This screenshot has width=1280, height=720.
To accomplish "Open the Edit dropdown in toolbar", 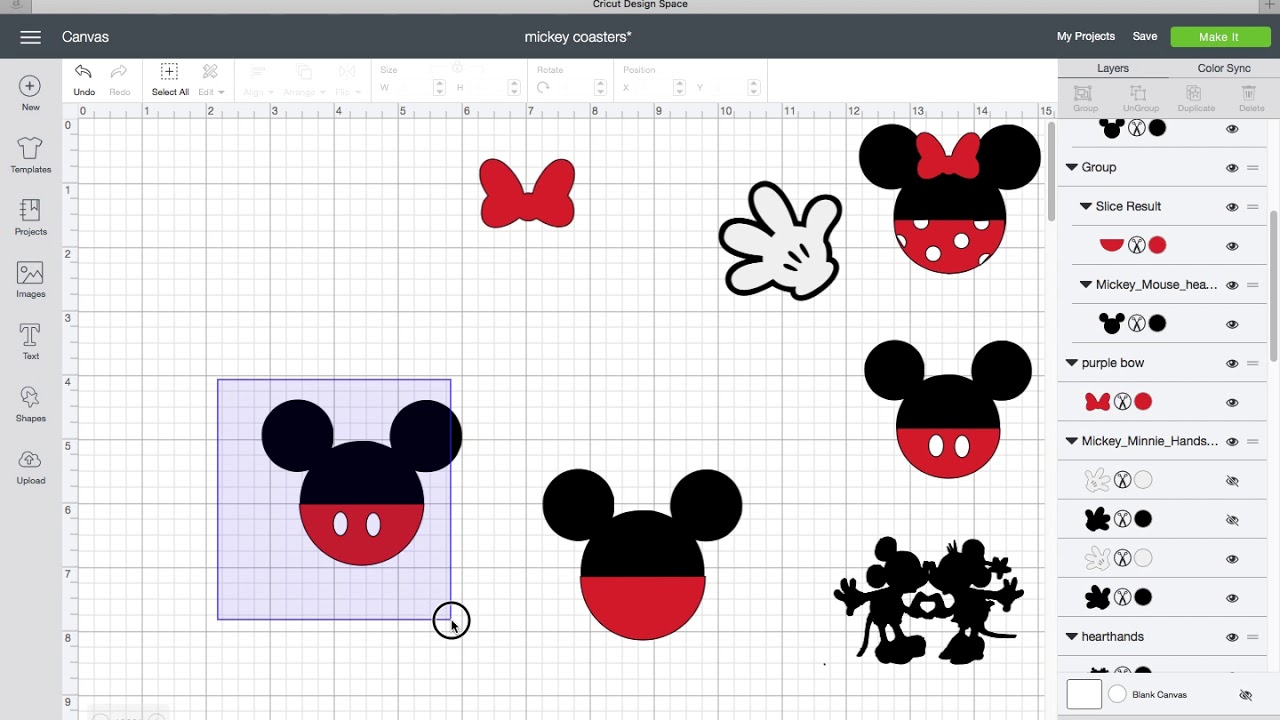I will (x=210, y=80).
